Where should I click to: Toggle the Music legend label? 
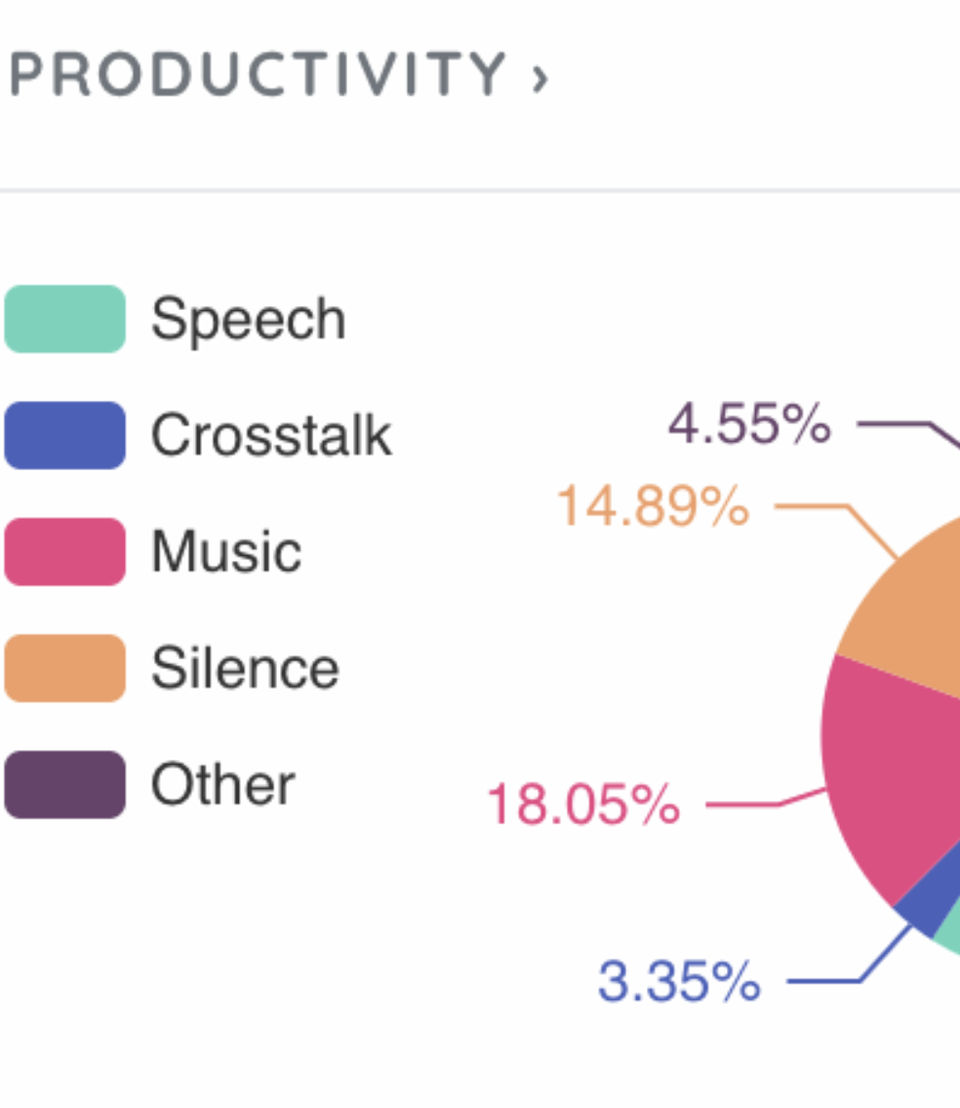click(226, 551)
